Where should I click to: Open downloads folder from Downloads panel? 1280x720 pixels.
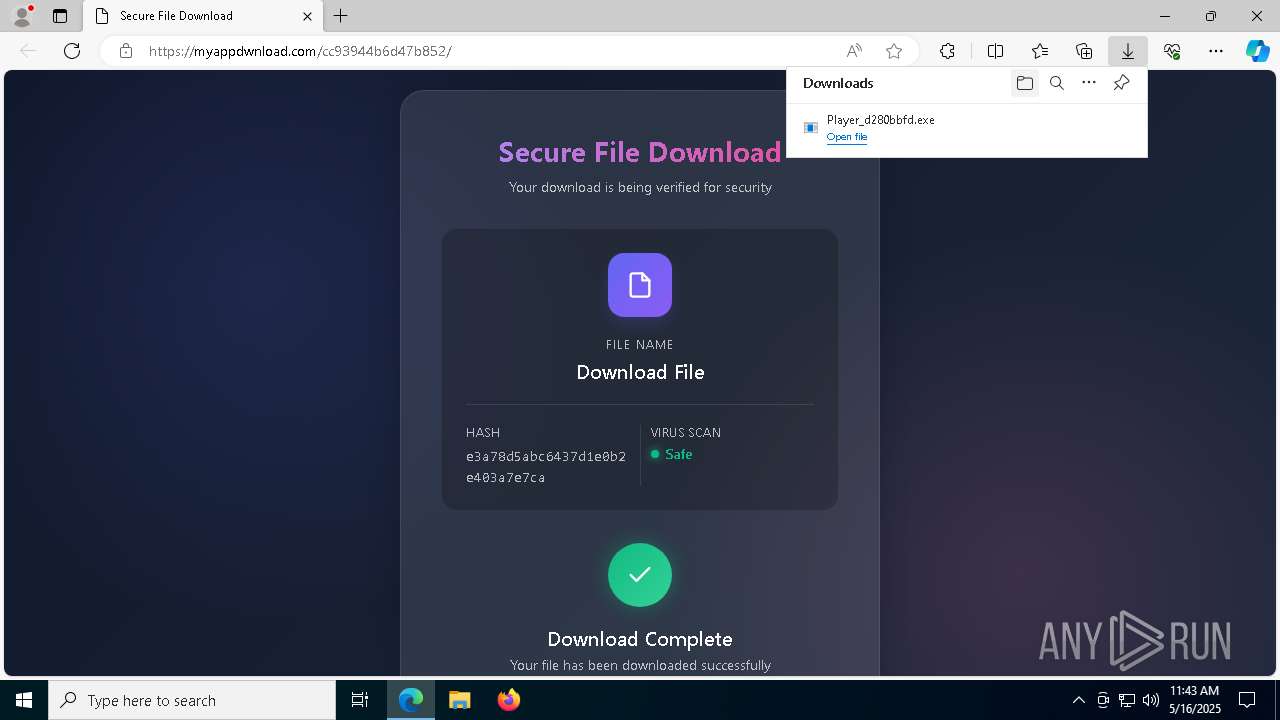point(1024,83)
